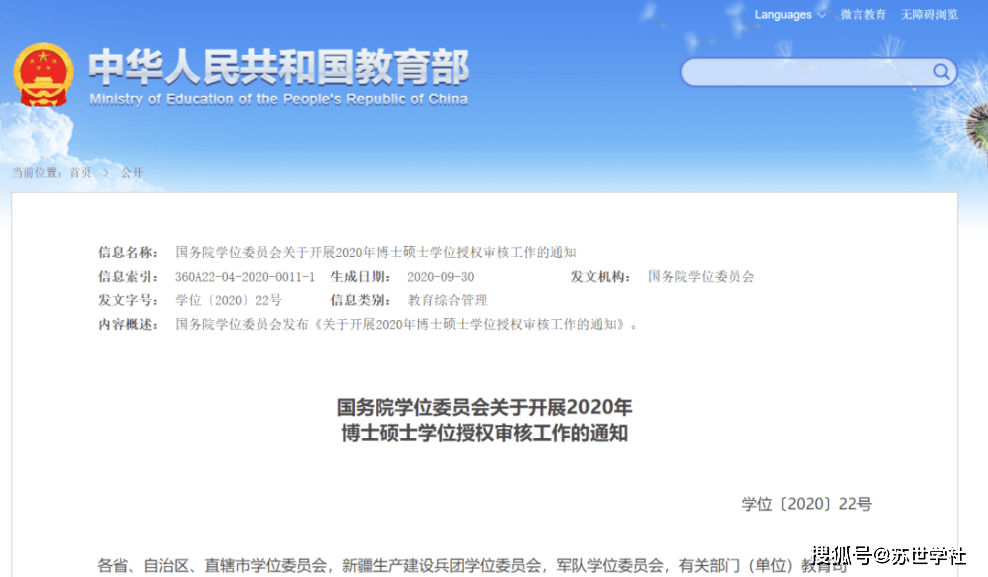Click the search magnifier icon
Viewport: 988px width, 577px height.
941,71
